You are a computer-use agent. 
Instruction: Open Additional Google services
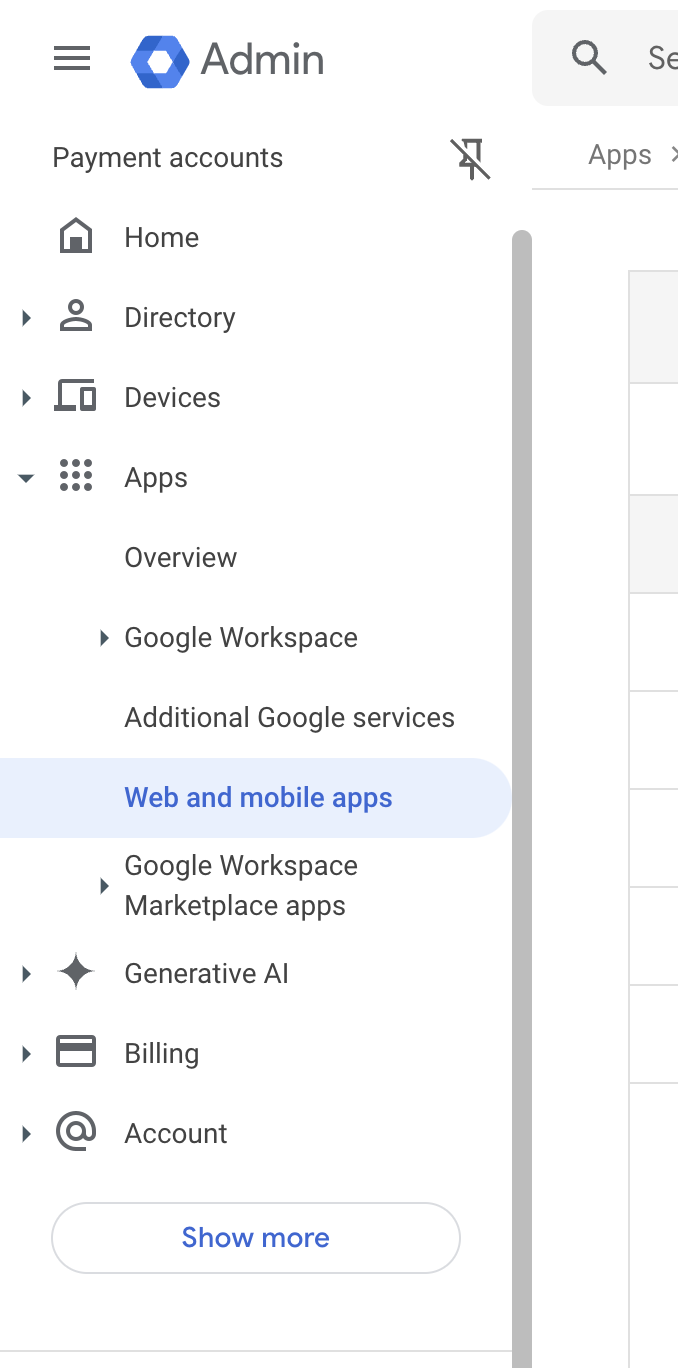pyautogui.click(x=290, y=718)
